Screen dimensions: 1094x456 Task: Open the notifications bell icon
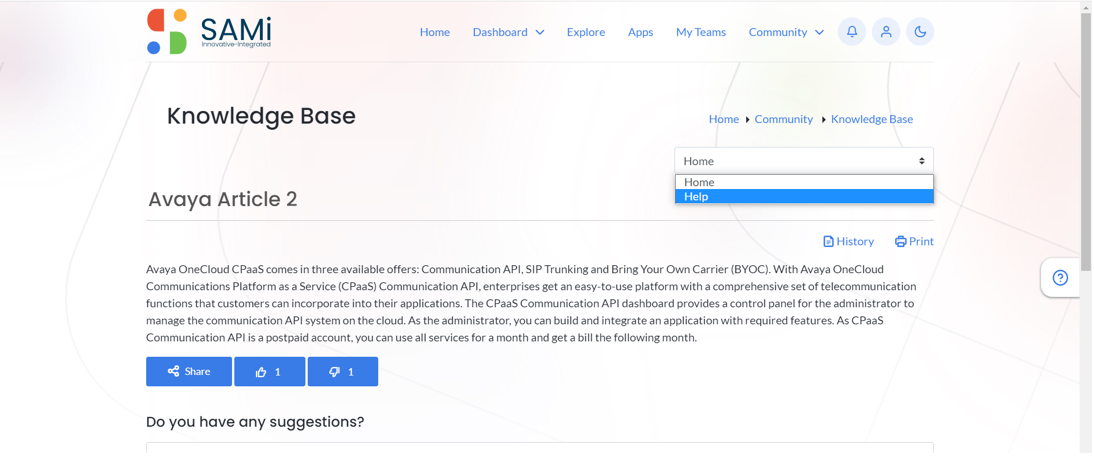click(x=852, y=32)
